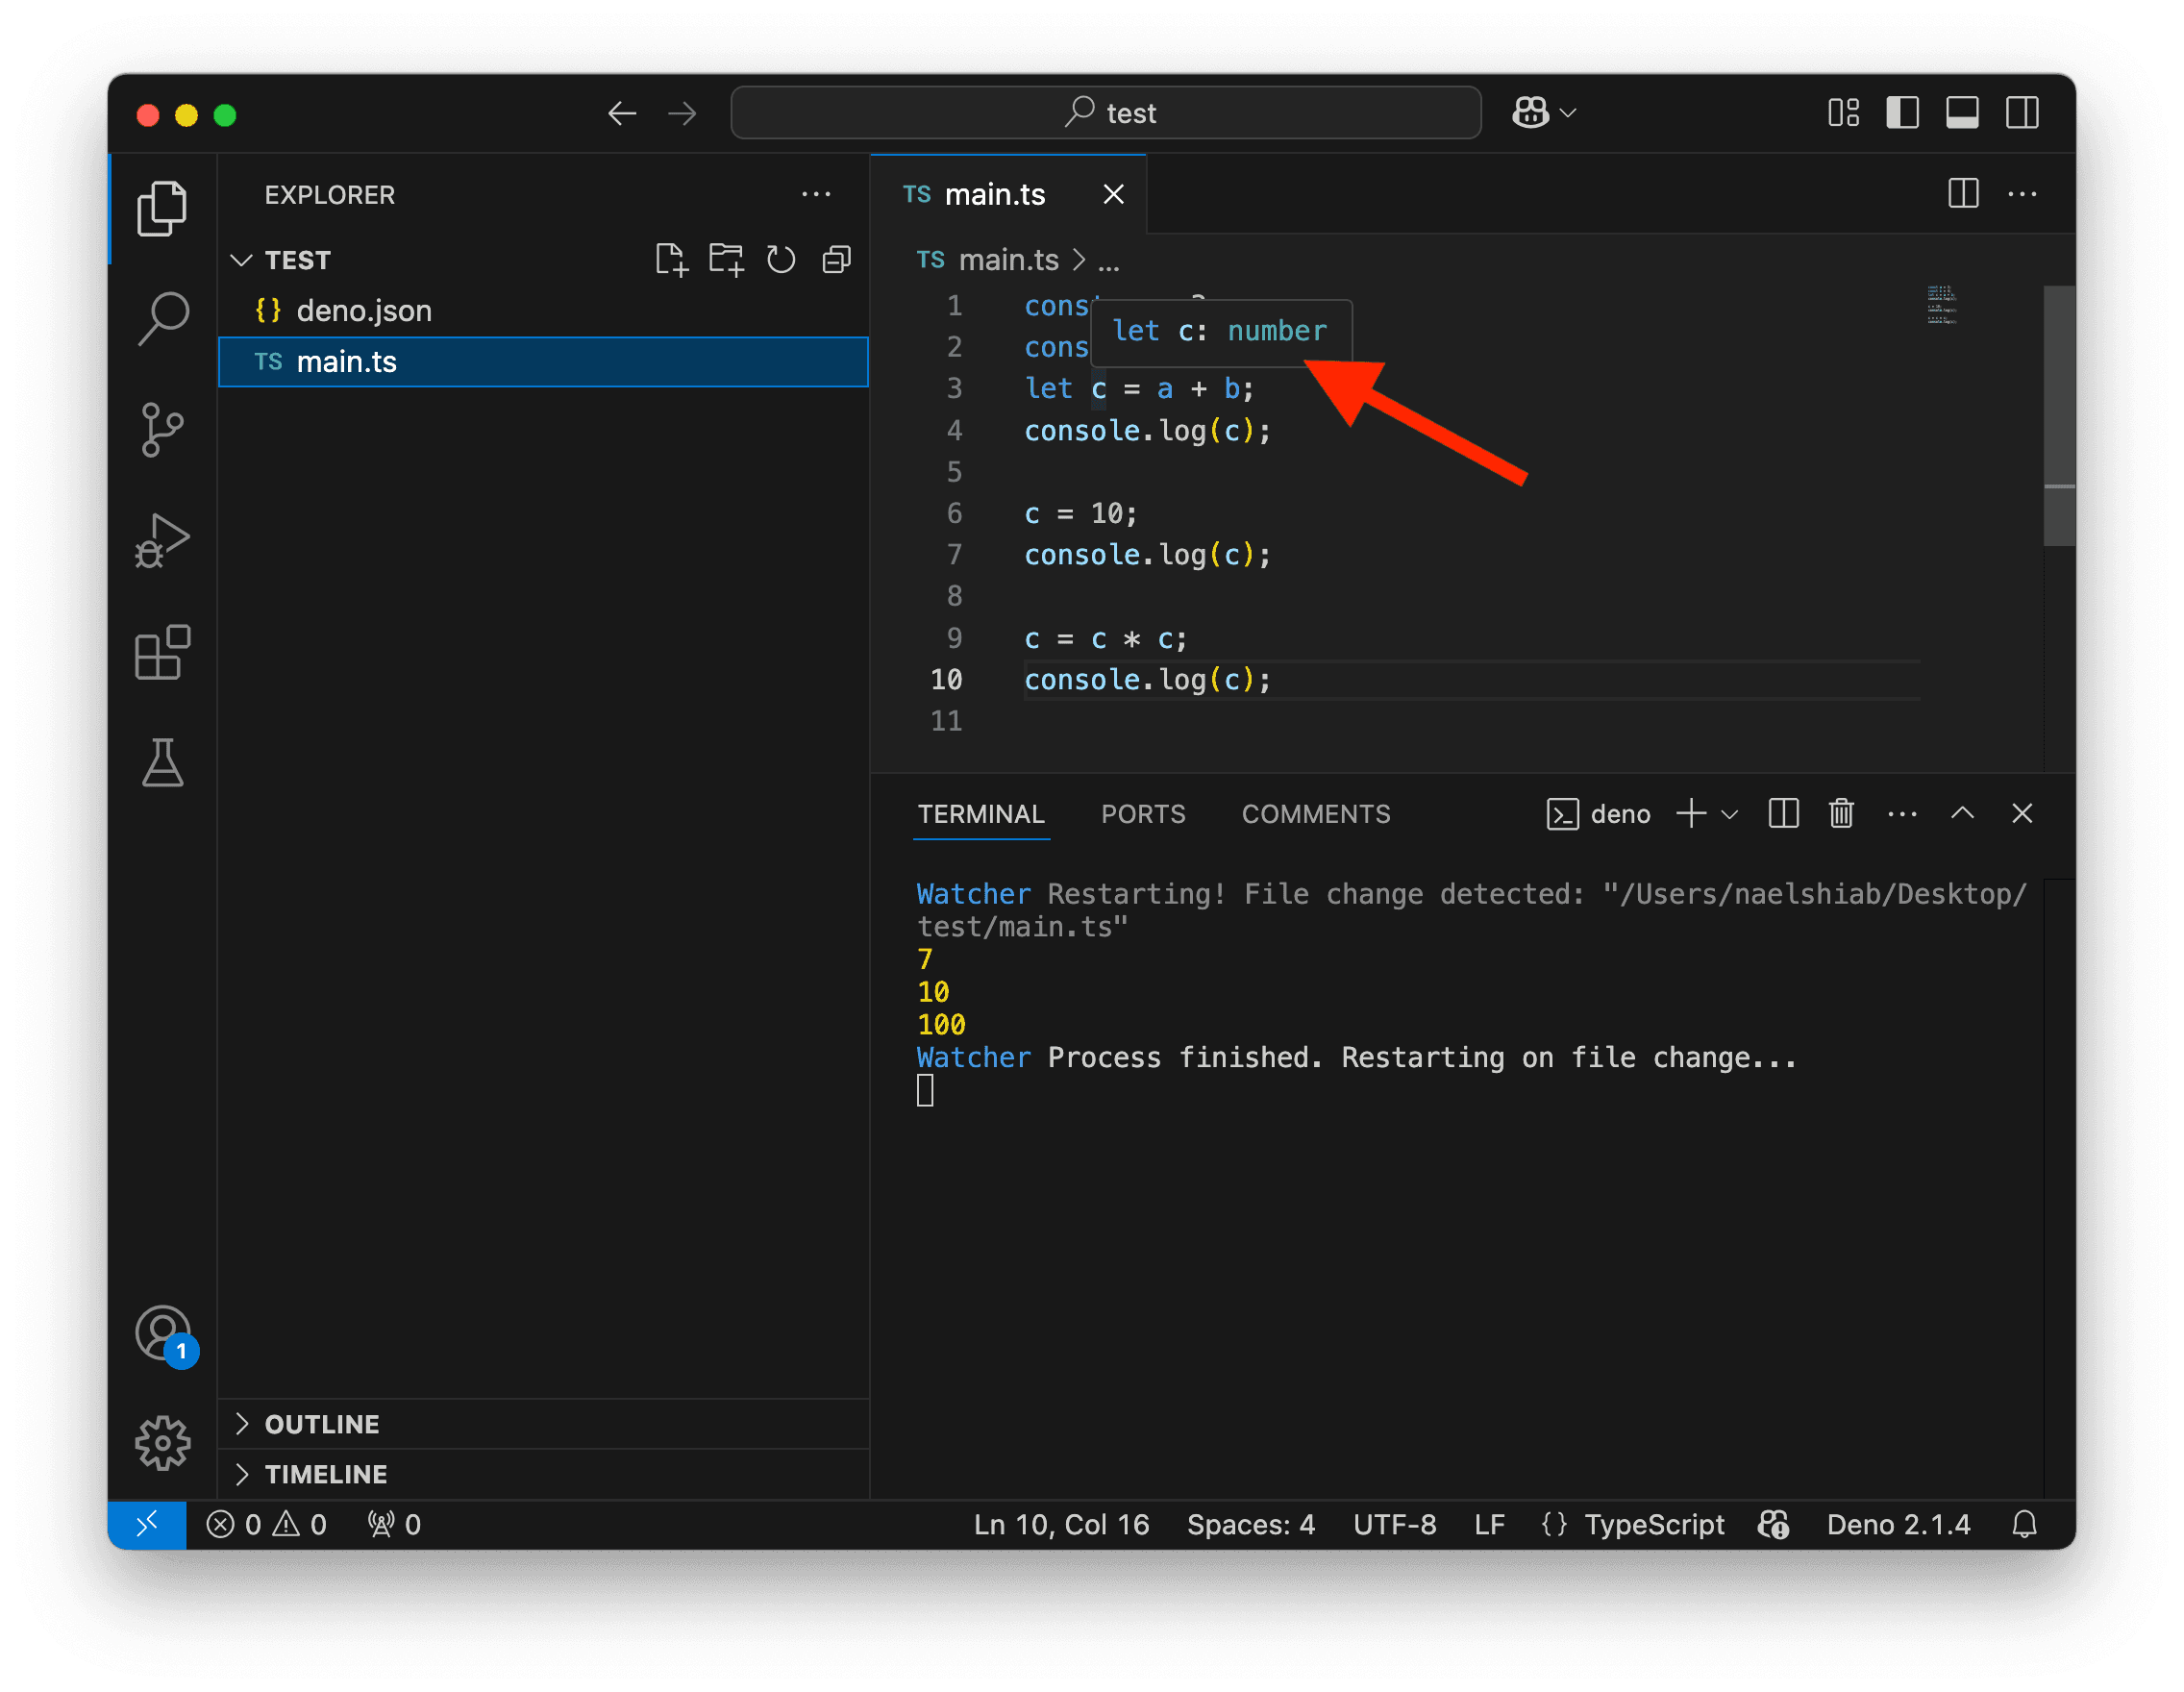Image resolution: width=2184 pixels, height=1692 pixels.
Task: Switch to the PORTS tab
Action: 1143,814
